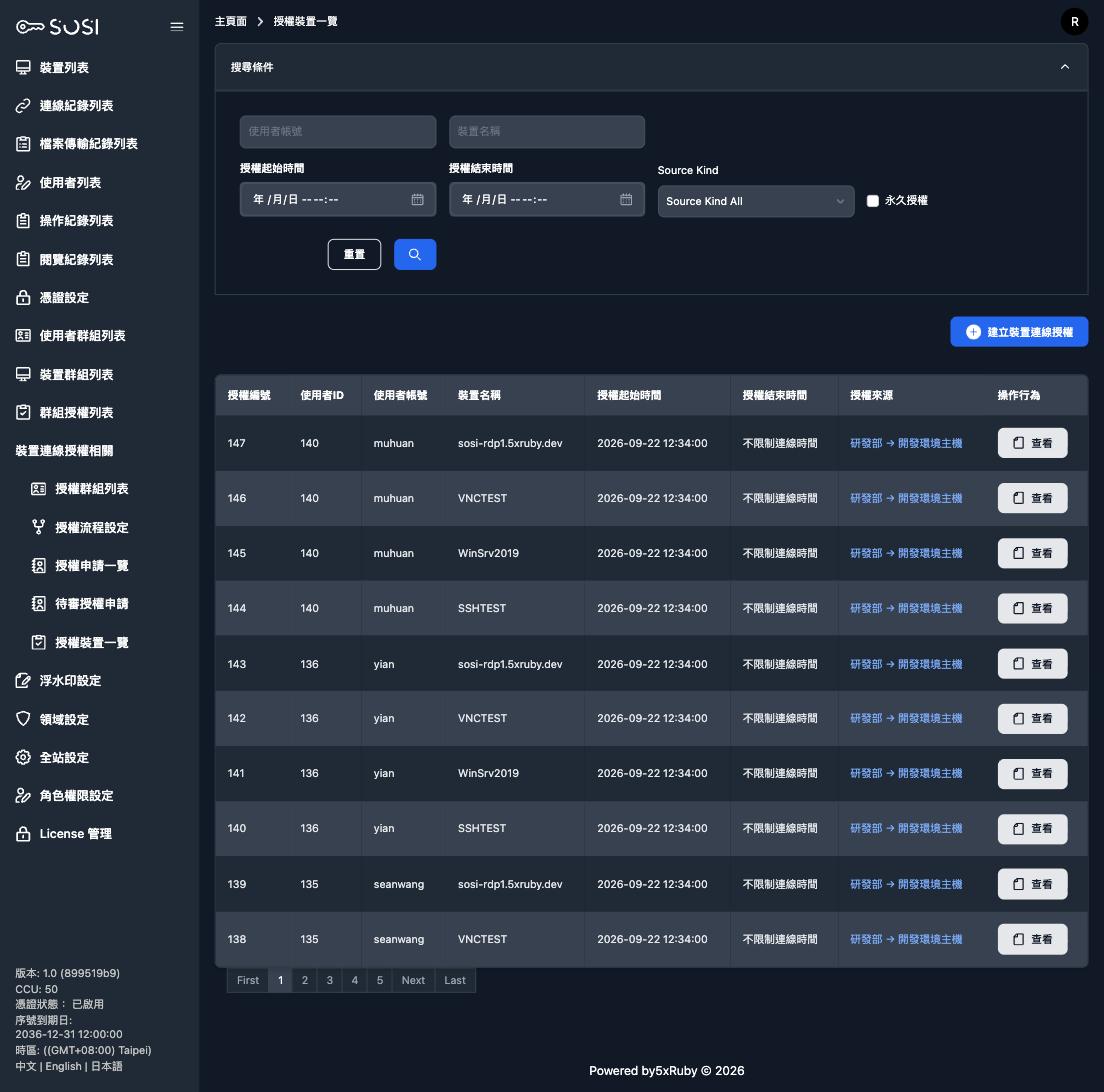
Task: Open the user avatar R icon
Action: [1074, 22]
